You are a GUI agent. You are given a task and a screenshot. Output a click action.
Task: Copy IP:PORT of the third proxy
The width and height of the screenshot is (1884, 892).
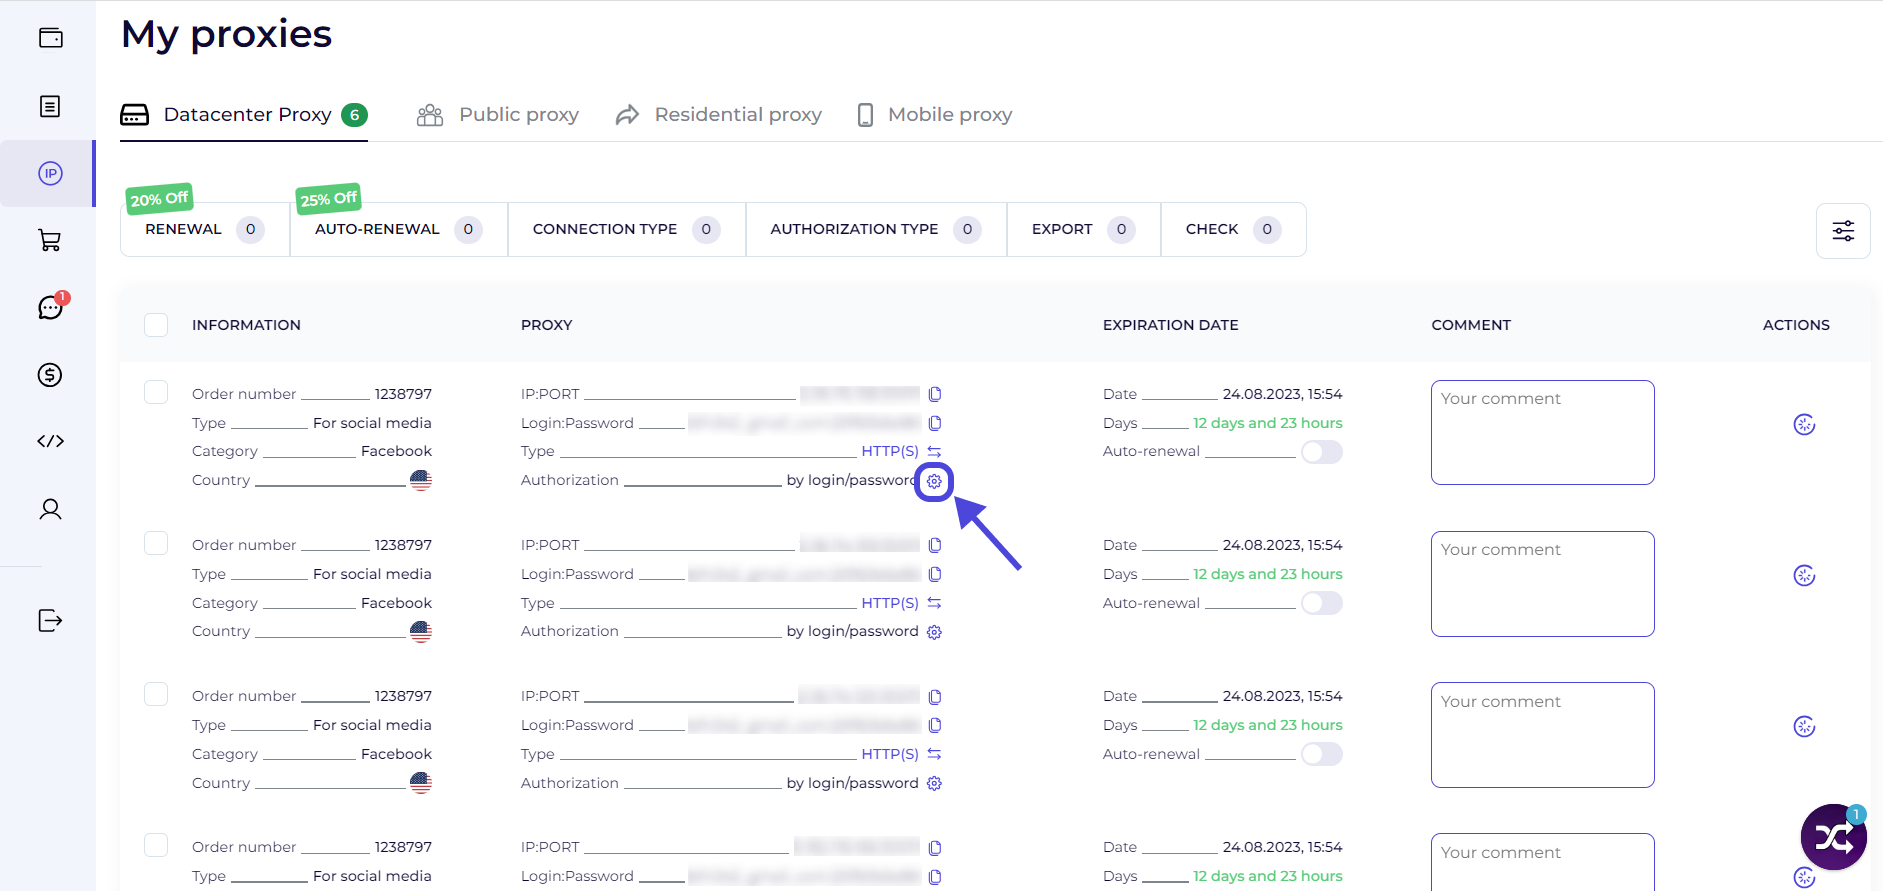pyautogui.click(x=935, y=697)
